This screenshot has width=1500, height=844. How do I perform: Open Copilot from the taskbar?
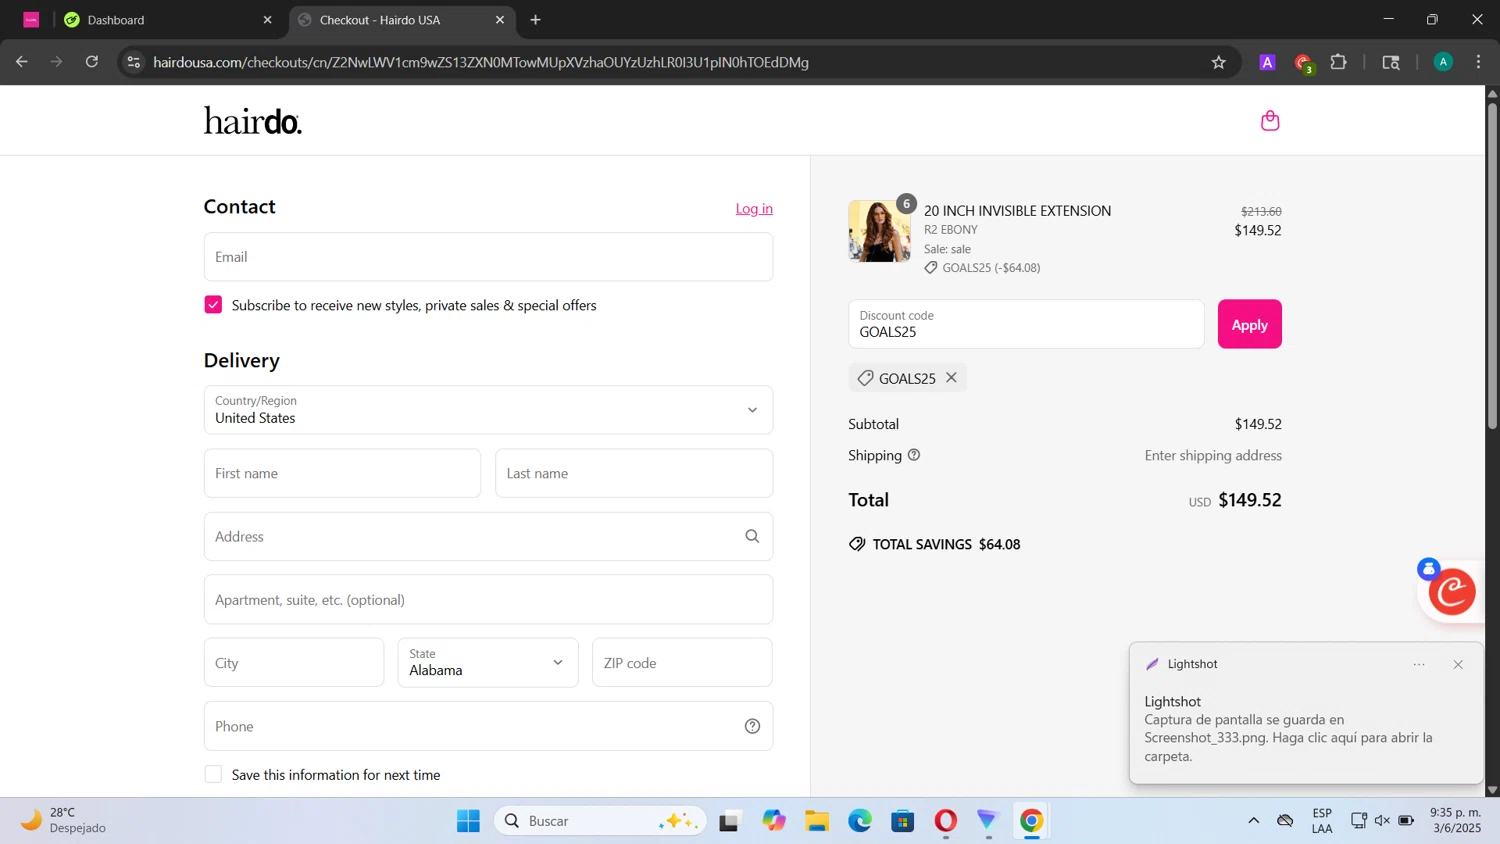point(774,821)
